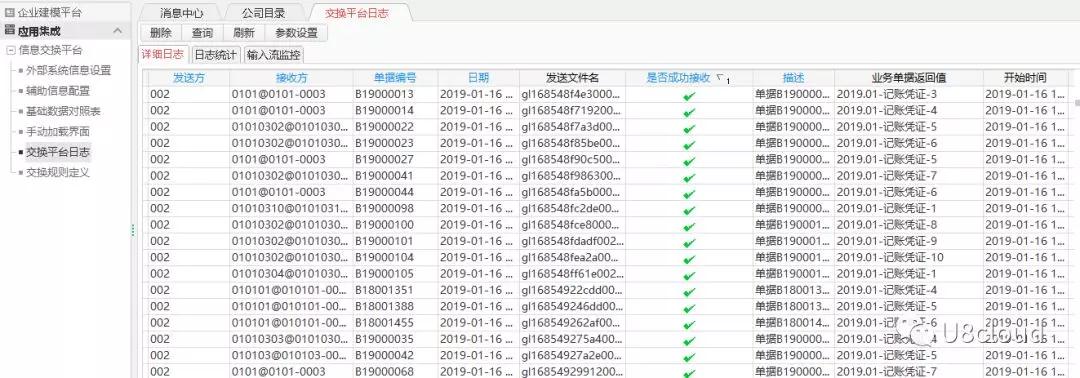Open 手动加载界面 in the tree

click(57, 132)
